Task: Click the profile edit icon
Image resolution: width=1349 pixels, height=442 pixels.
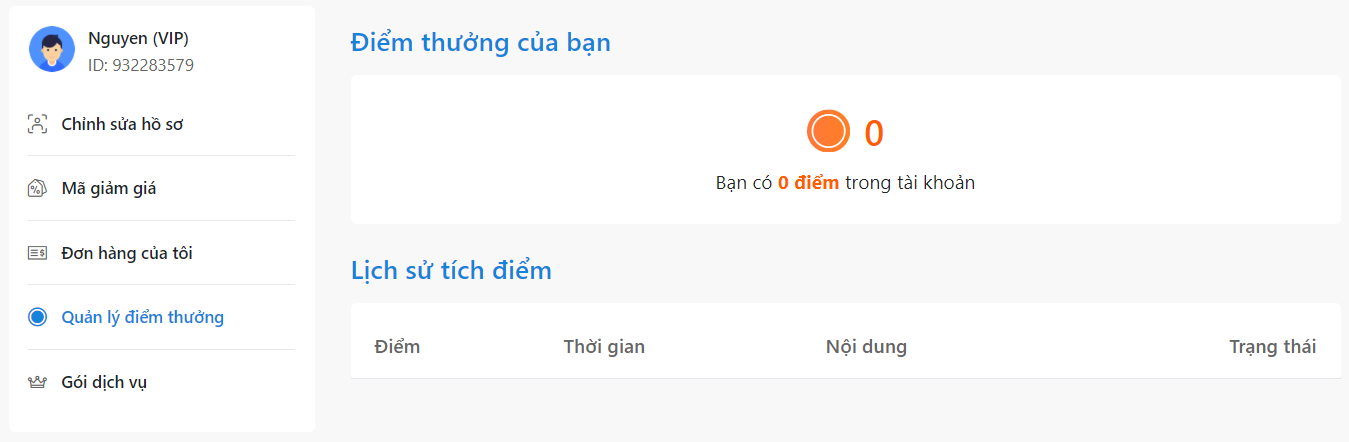Action: click(x=38, y=125)
